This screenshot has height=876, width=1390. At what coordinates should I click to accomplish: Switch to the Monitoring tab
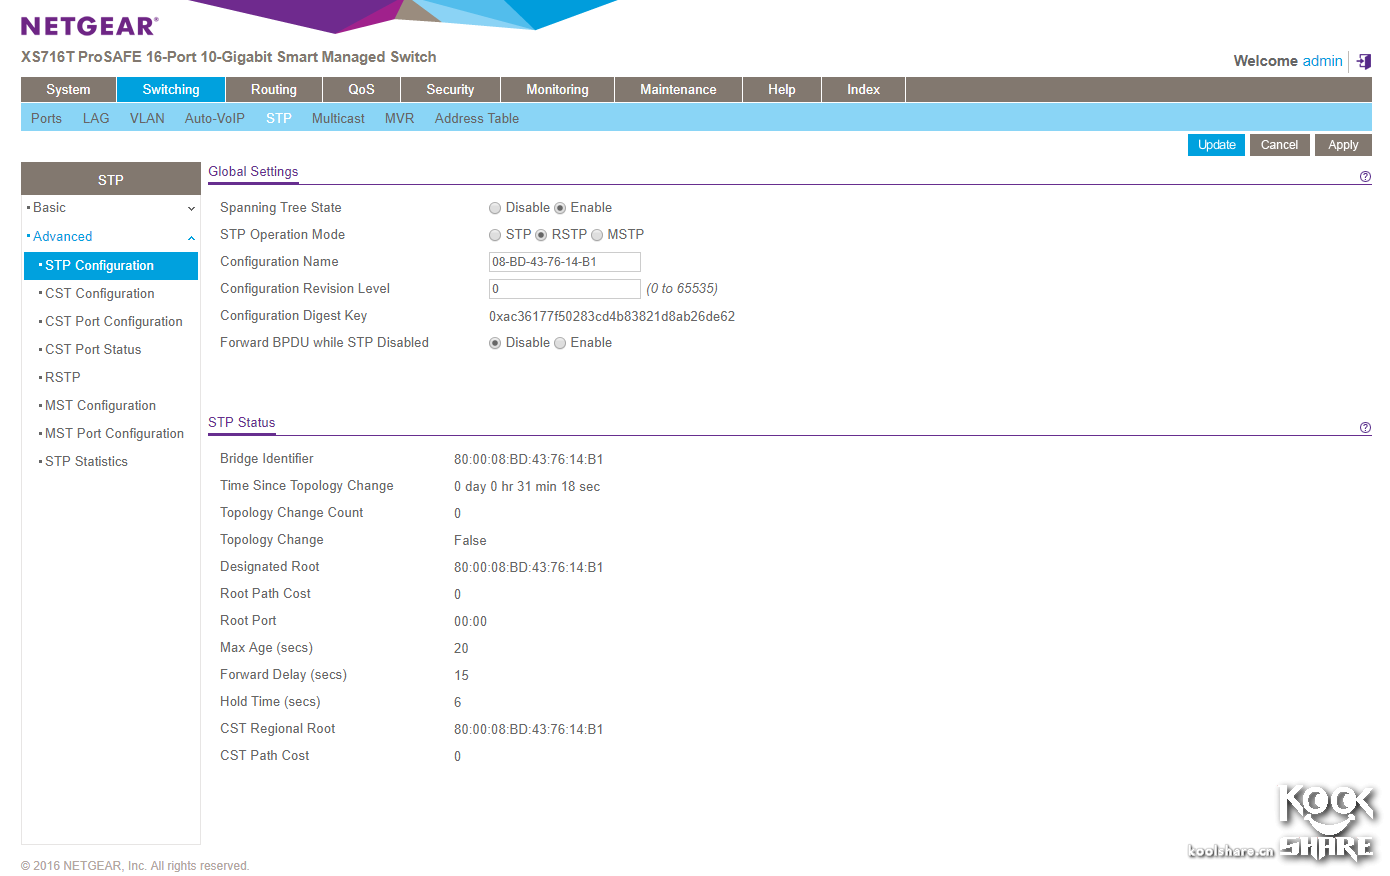557,90
